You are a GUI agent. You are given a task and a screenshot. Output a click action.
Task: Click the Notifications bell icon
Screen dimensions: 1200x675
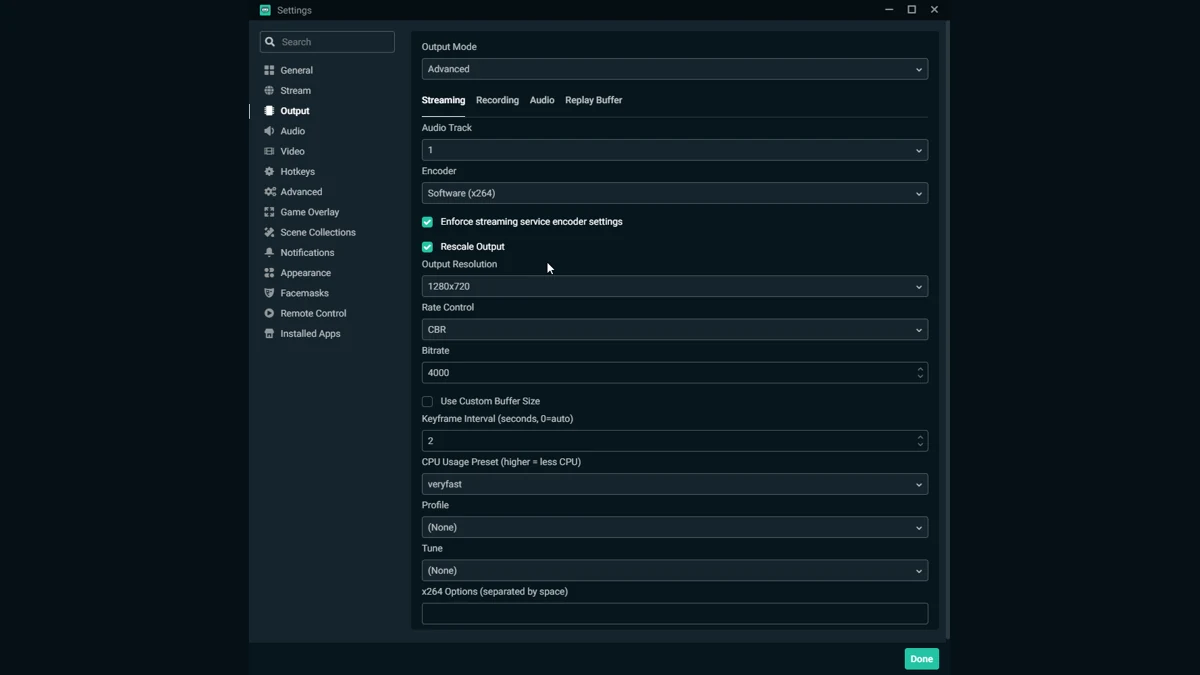[x=269, y=252]
